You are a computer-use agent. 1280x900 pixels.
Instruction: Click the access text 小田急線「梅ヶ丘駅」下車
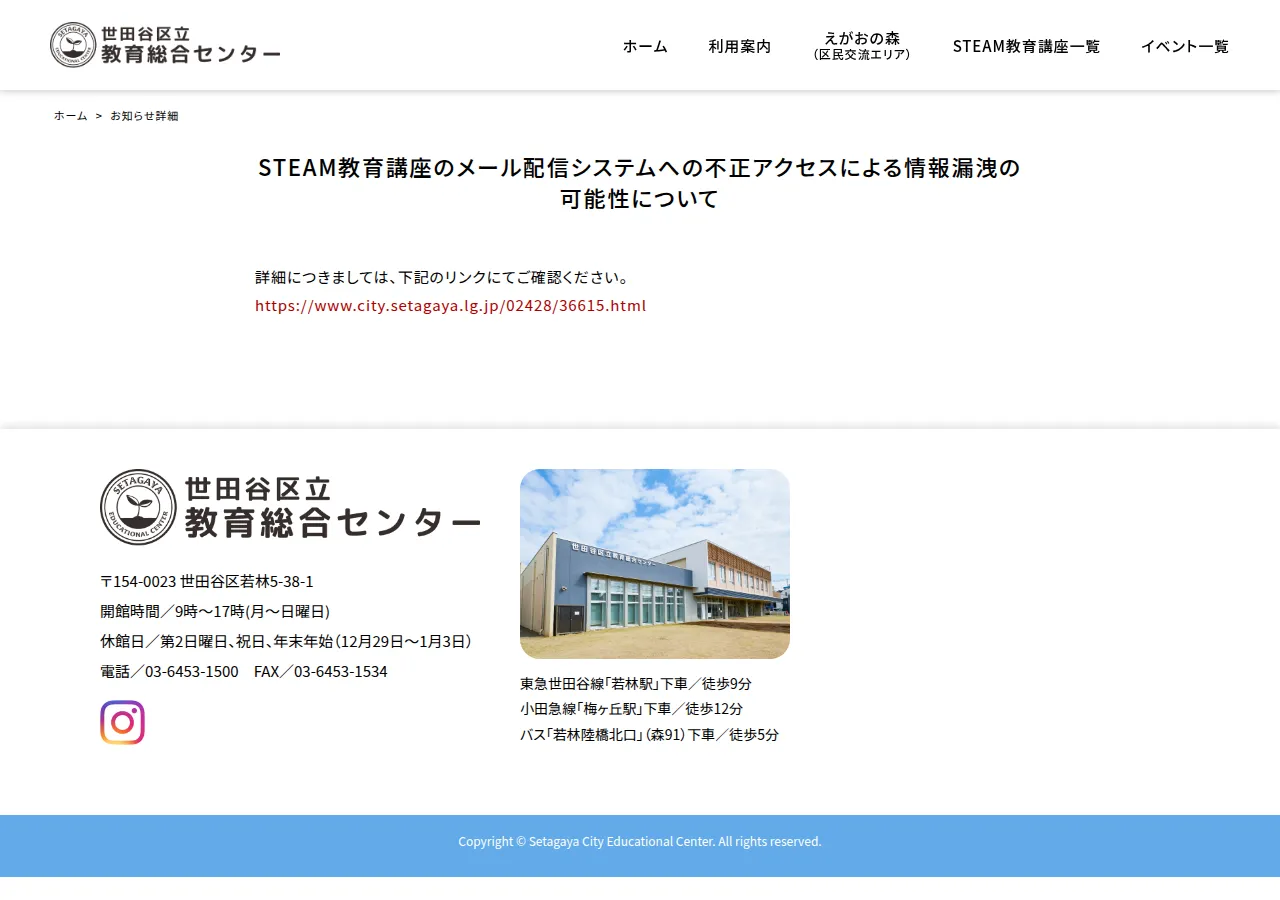coord(632,709)
